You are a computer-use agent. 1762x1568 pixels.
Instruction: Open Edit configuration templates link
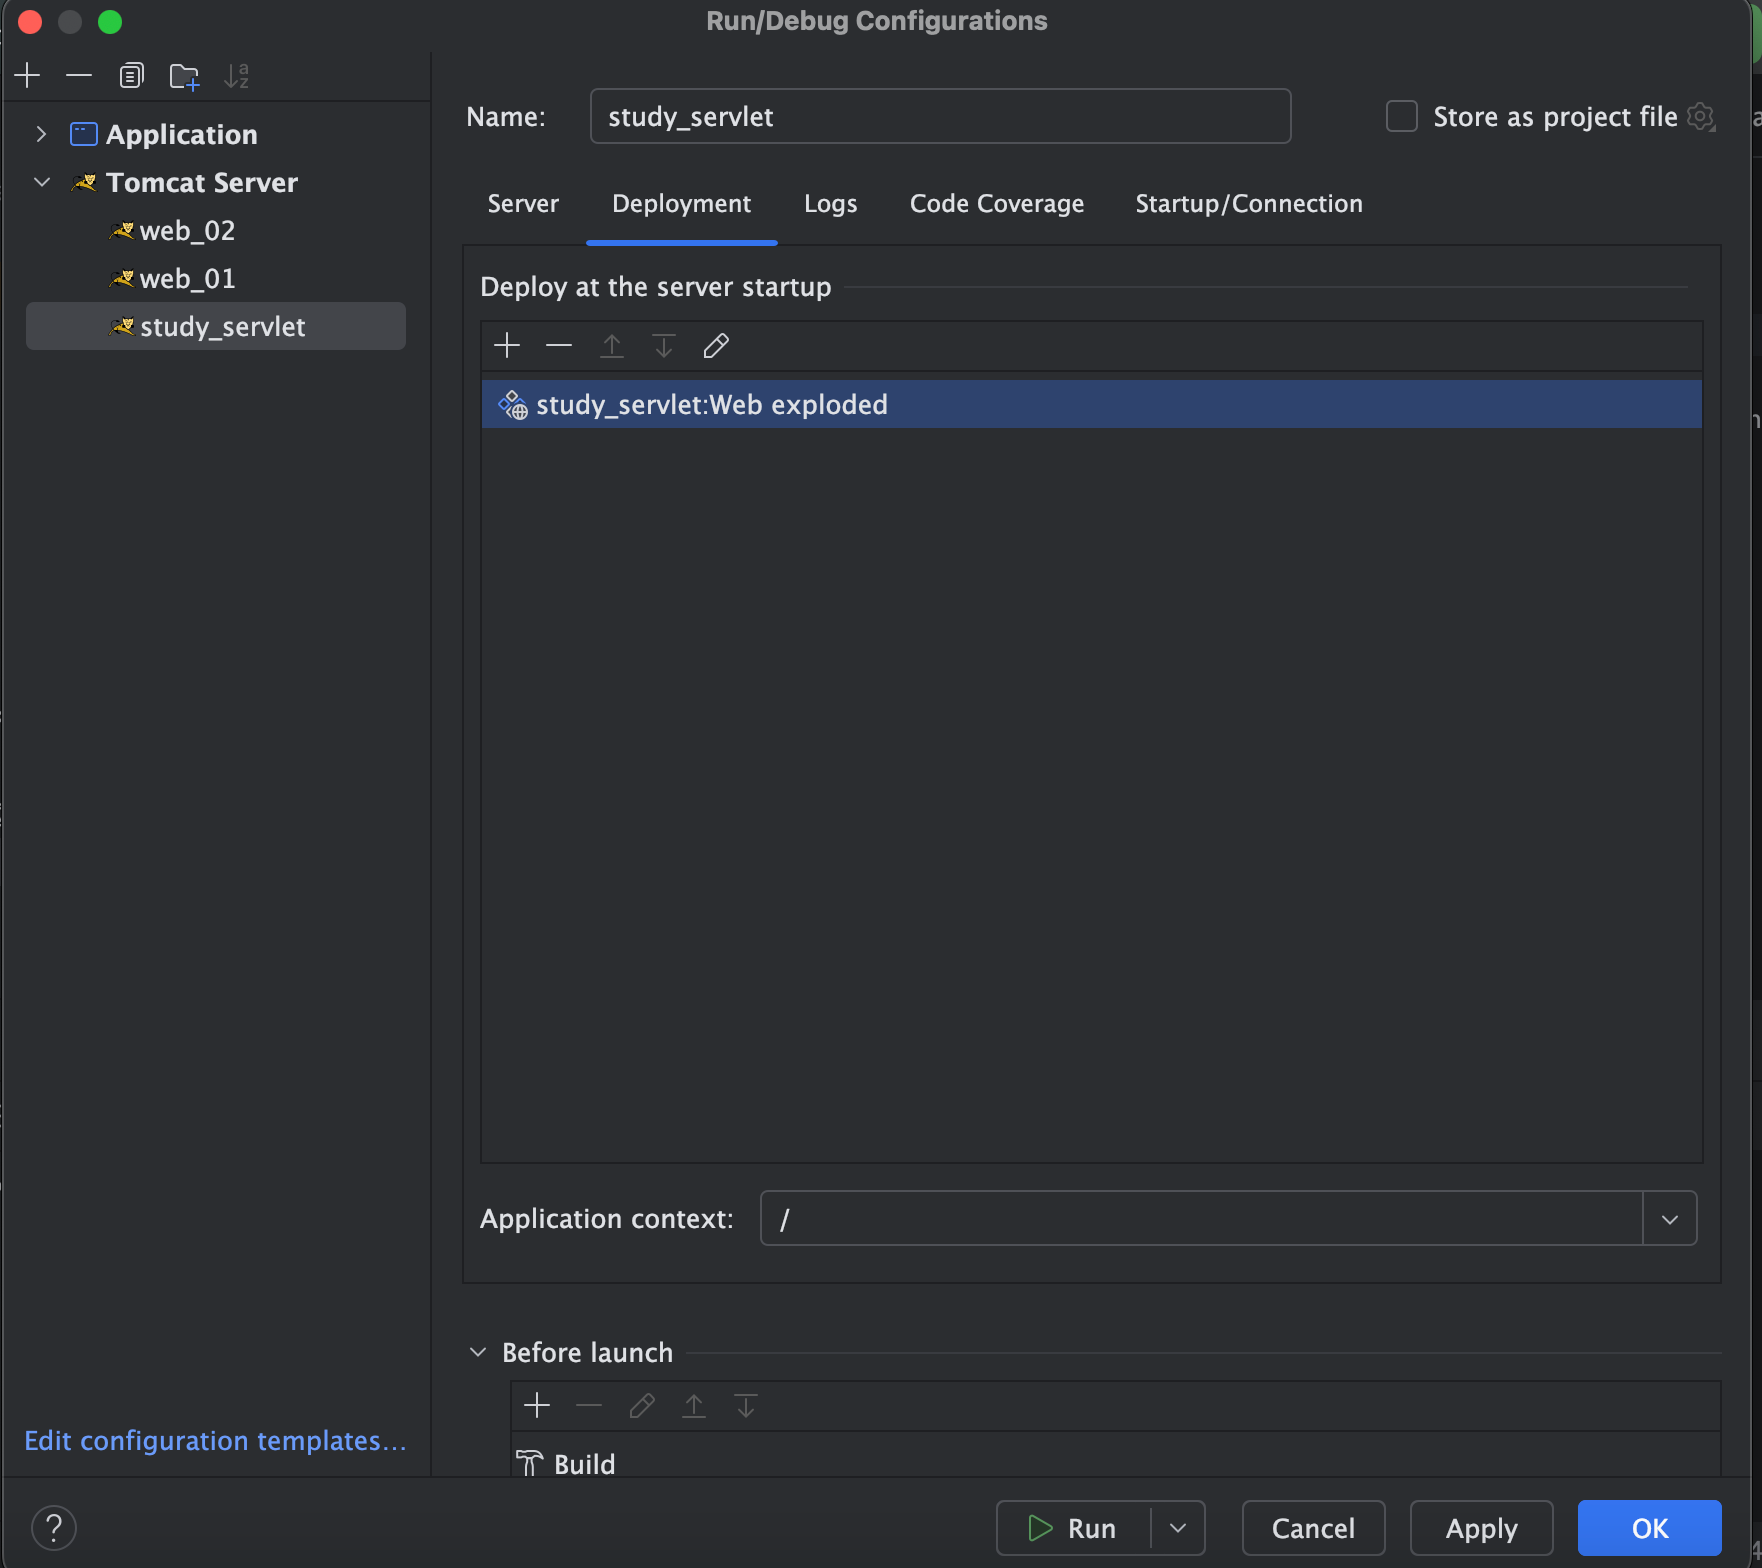coord(215,1440)
